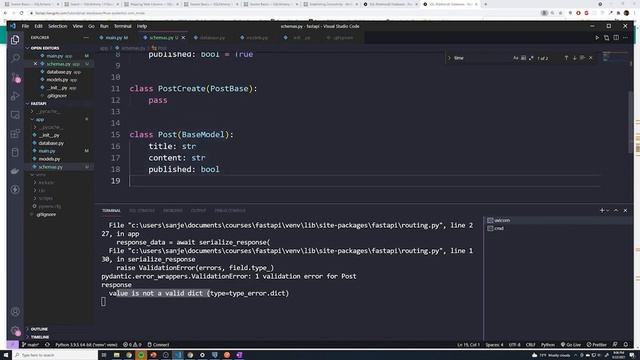Select the Terminal panel tab
The image size is (640, 360).
tap(111, 211)
